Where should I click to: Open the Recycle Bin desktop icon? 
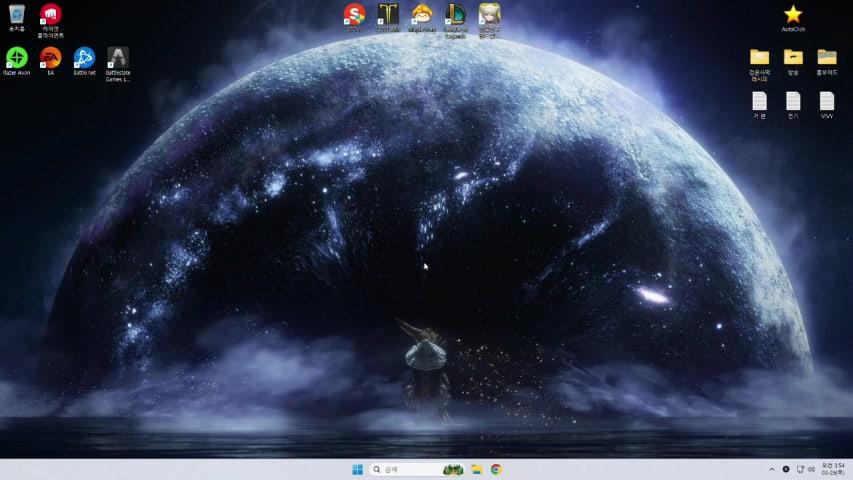16,15
